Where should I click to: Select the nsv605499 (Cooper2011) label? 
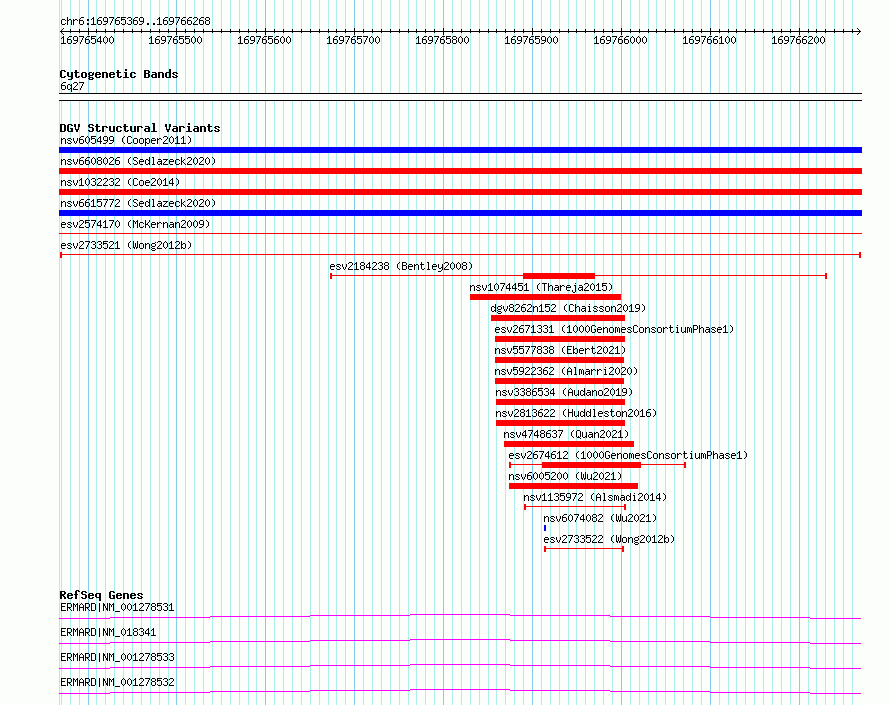(126, 140)
